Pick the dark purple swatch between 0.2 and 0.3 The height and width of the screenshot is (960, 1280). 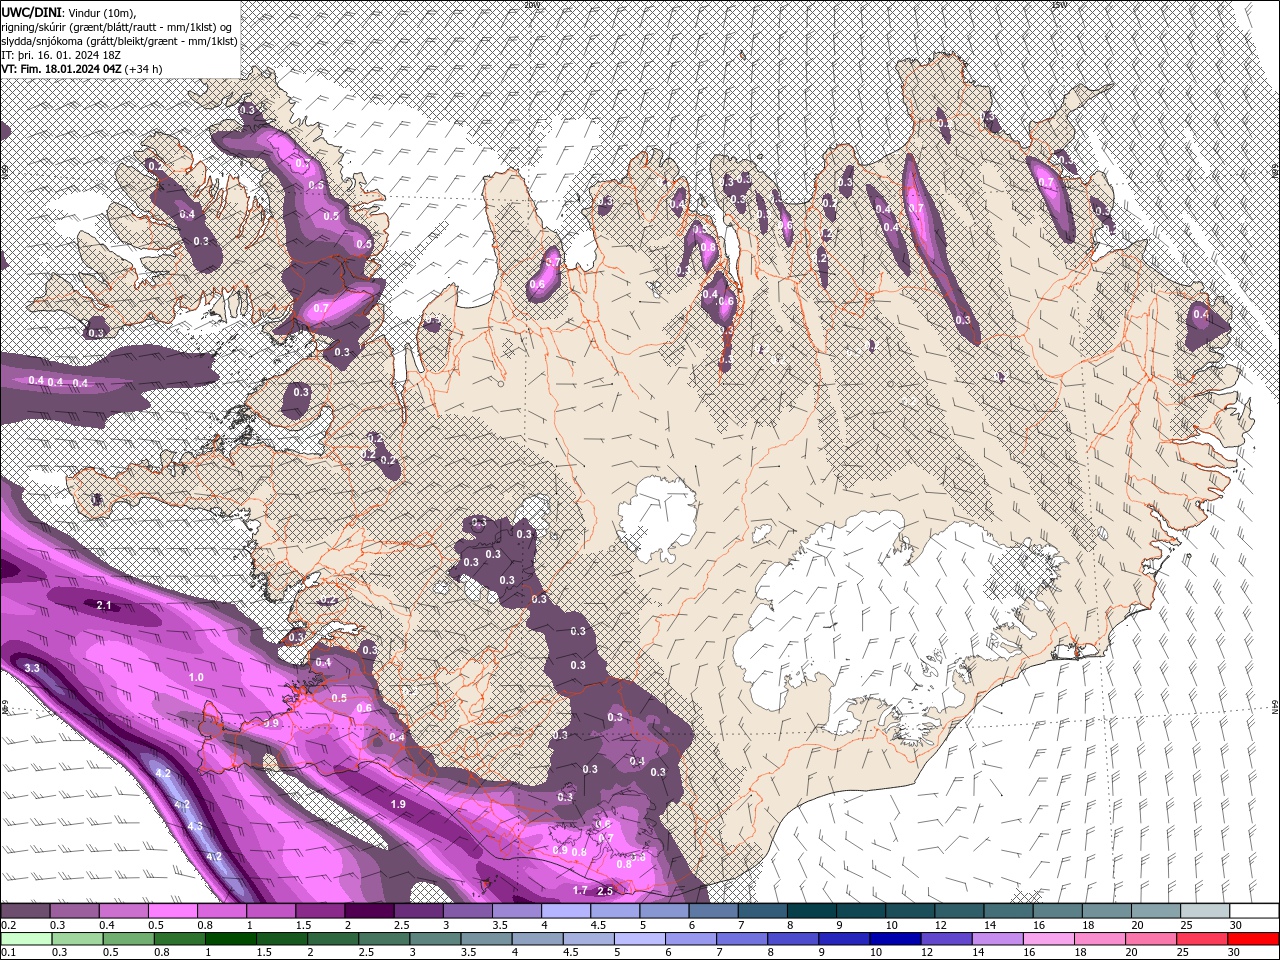pyautogui.click(x=25, y=911)
